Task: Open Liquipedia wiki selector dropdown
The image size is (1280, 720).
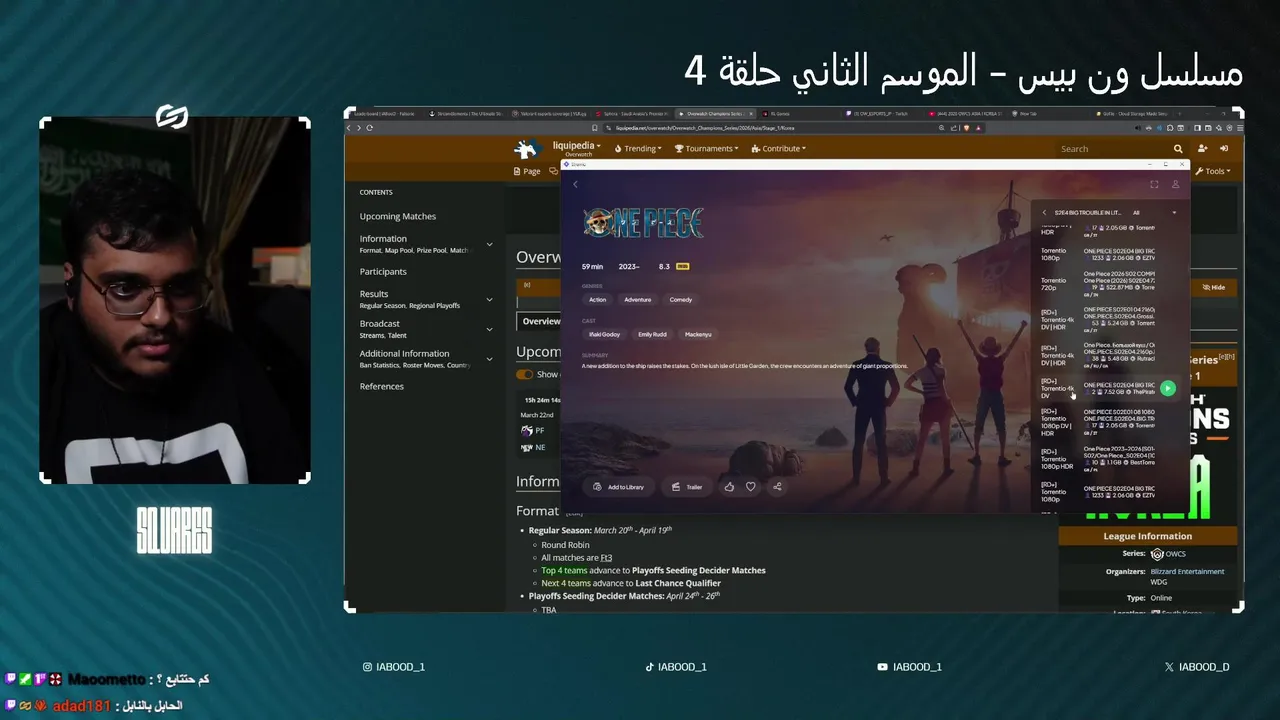Action: 576,149
